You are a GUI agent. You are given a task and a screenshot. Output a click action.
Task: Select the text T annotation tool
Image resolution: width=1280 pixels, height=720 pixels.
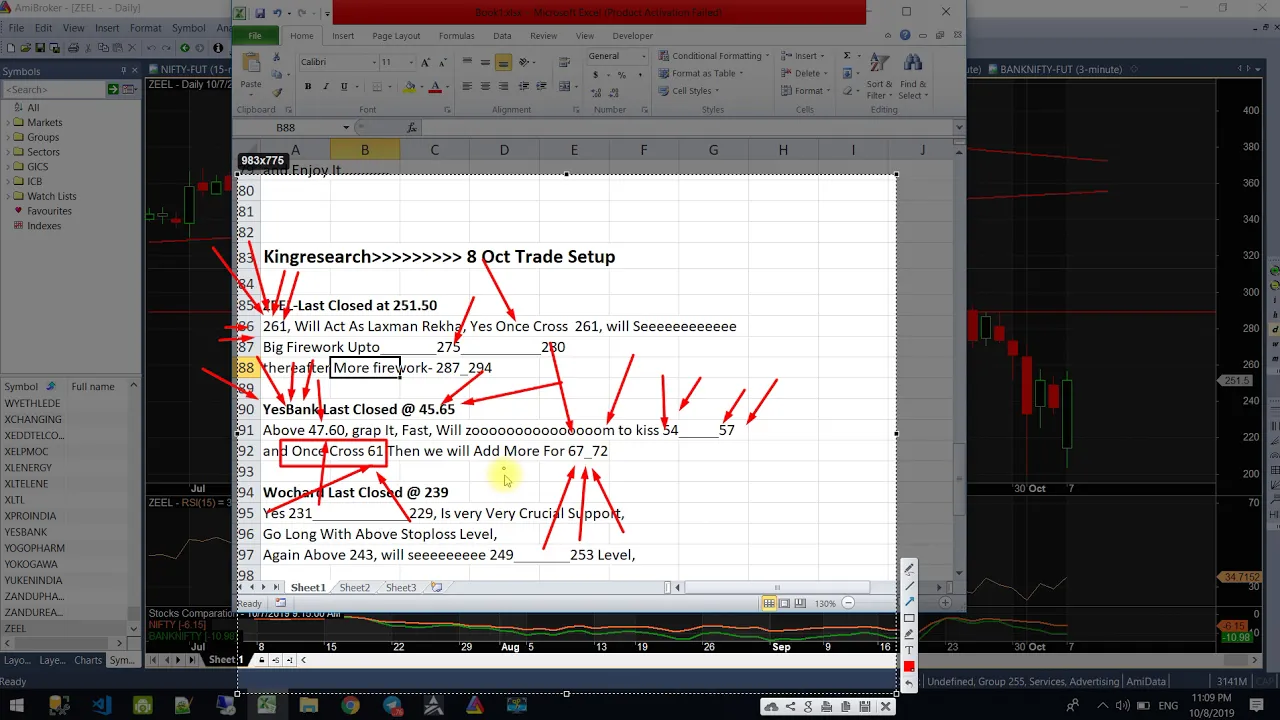click(x=909, y=650)
